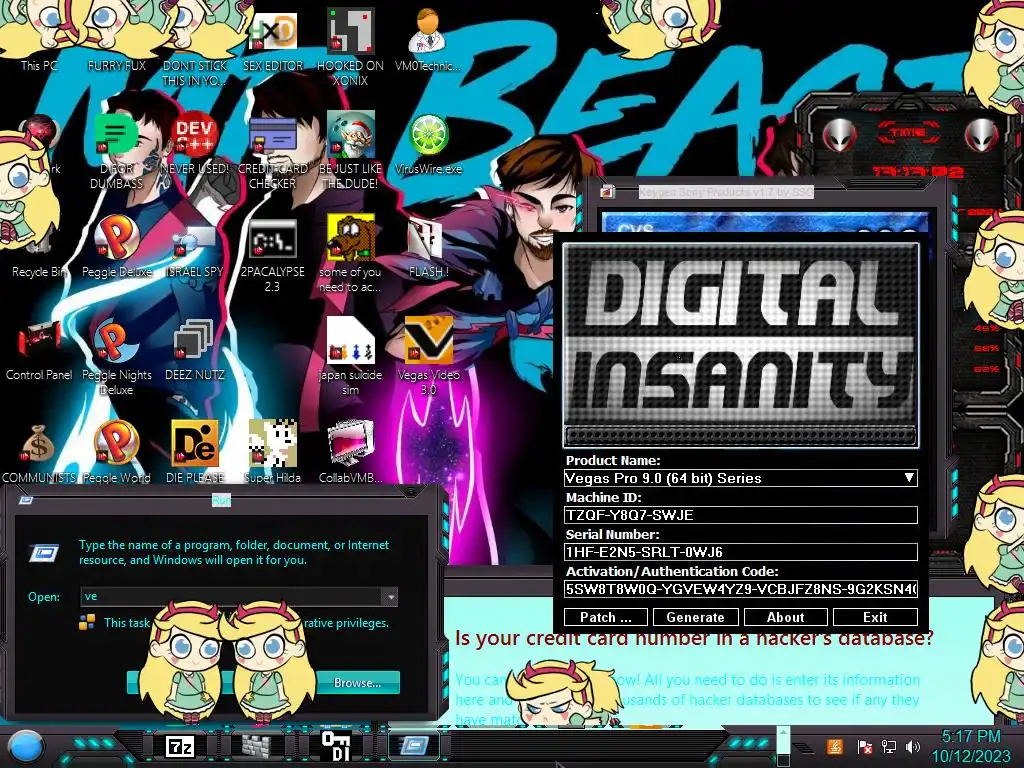1024x768 pixels.
Task: Click the orange Java tray icon
Action: (835, 746)
